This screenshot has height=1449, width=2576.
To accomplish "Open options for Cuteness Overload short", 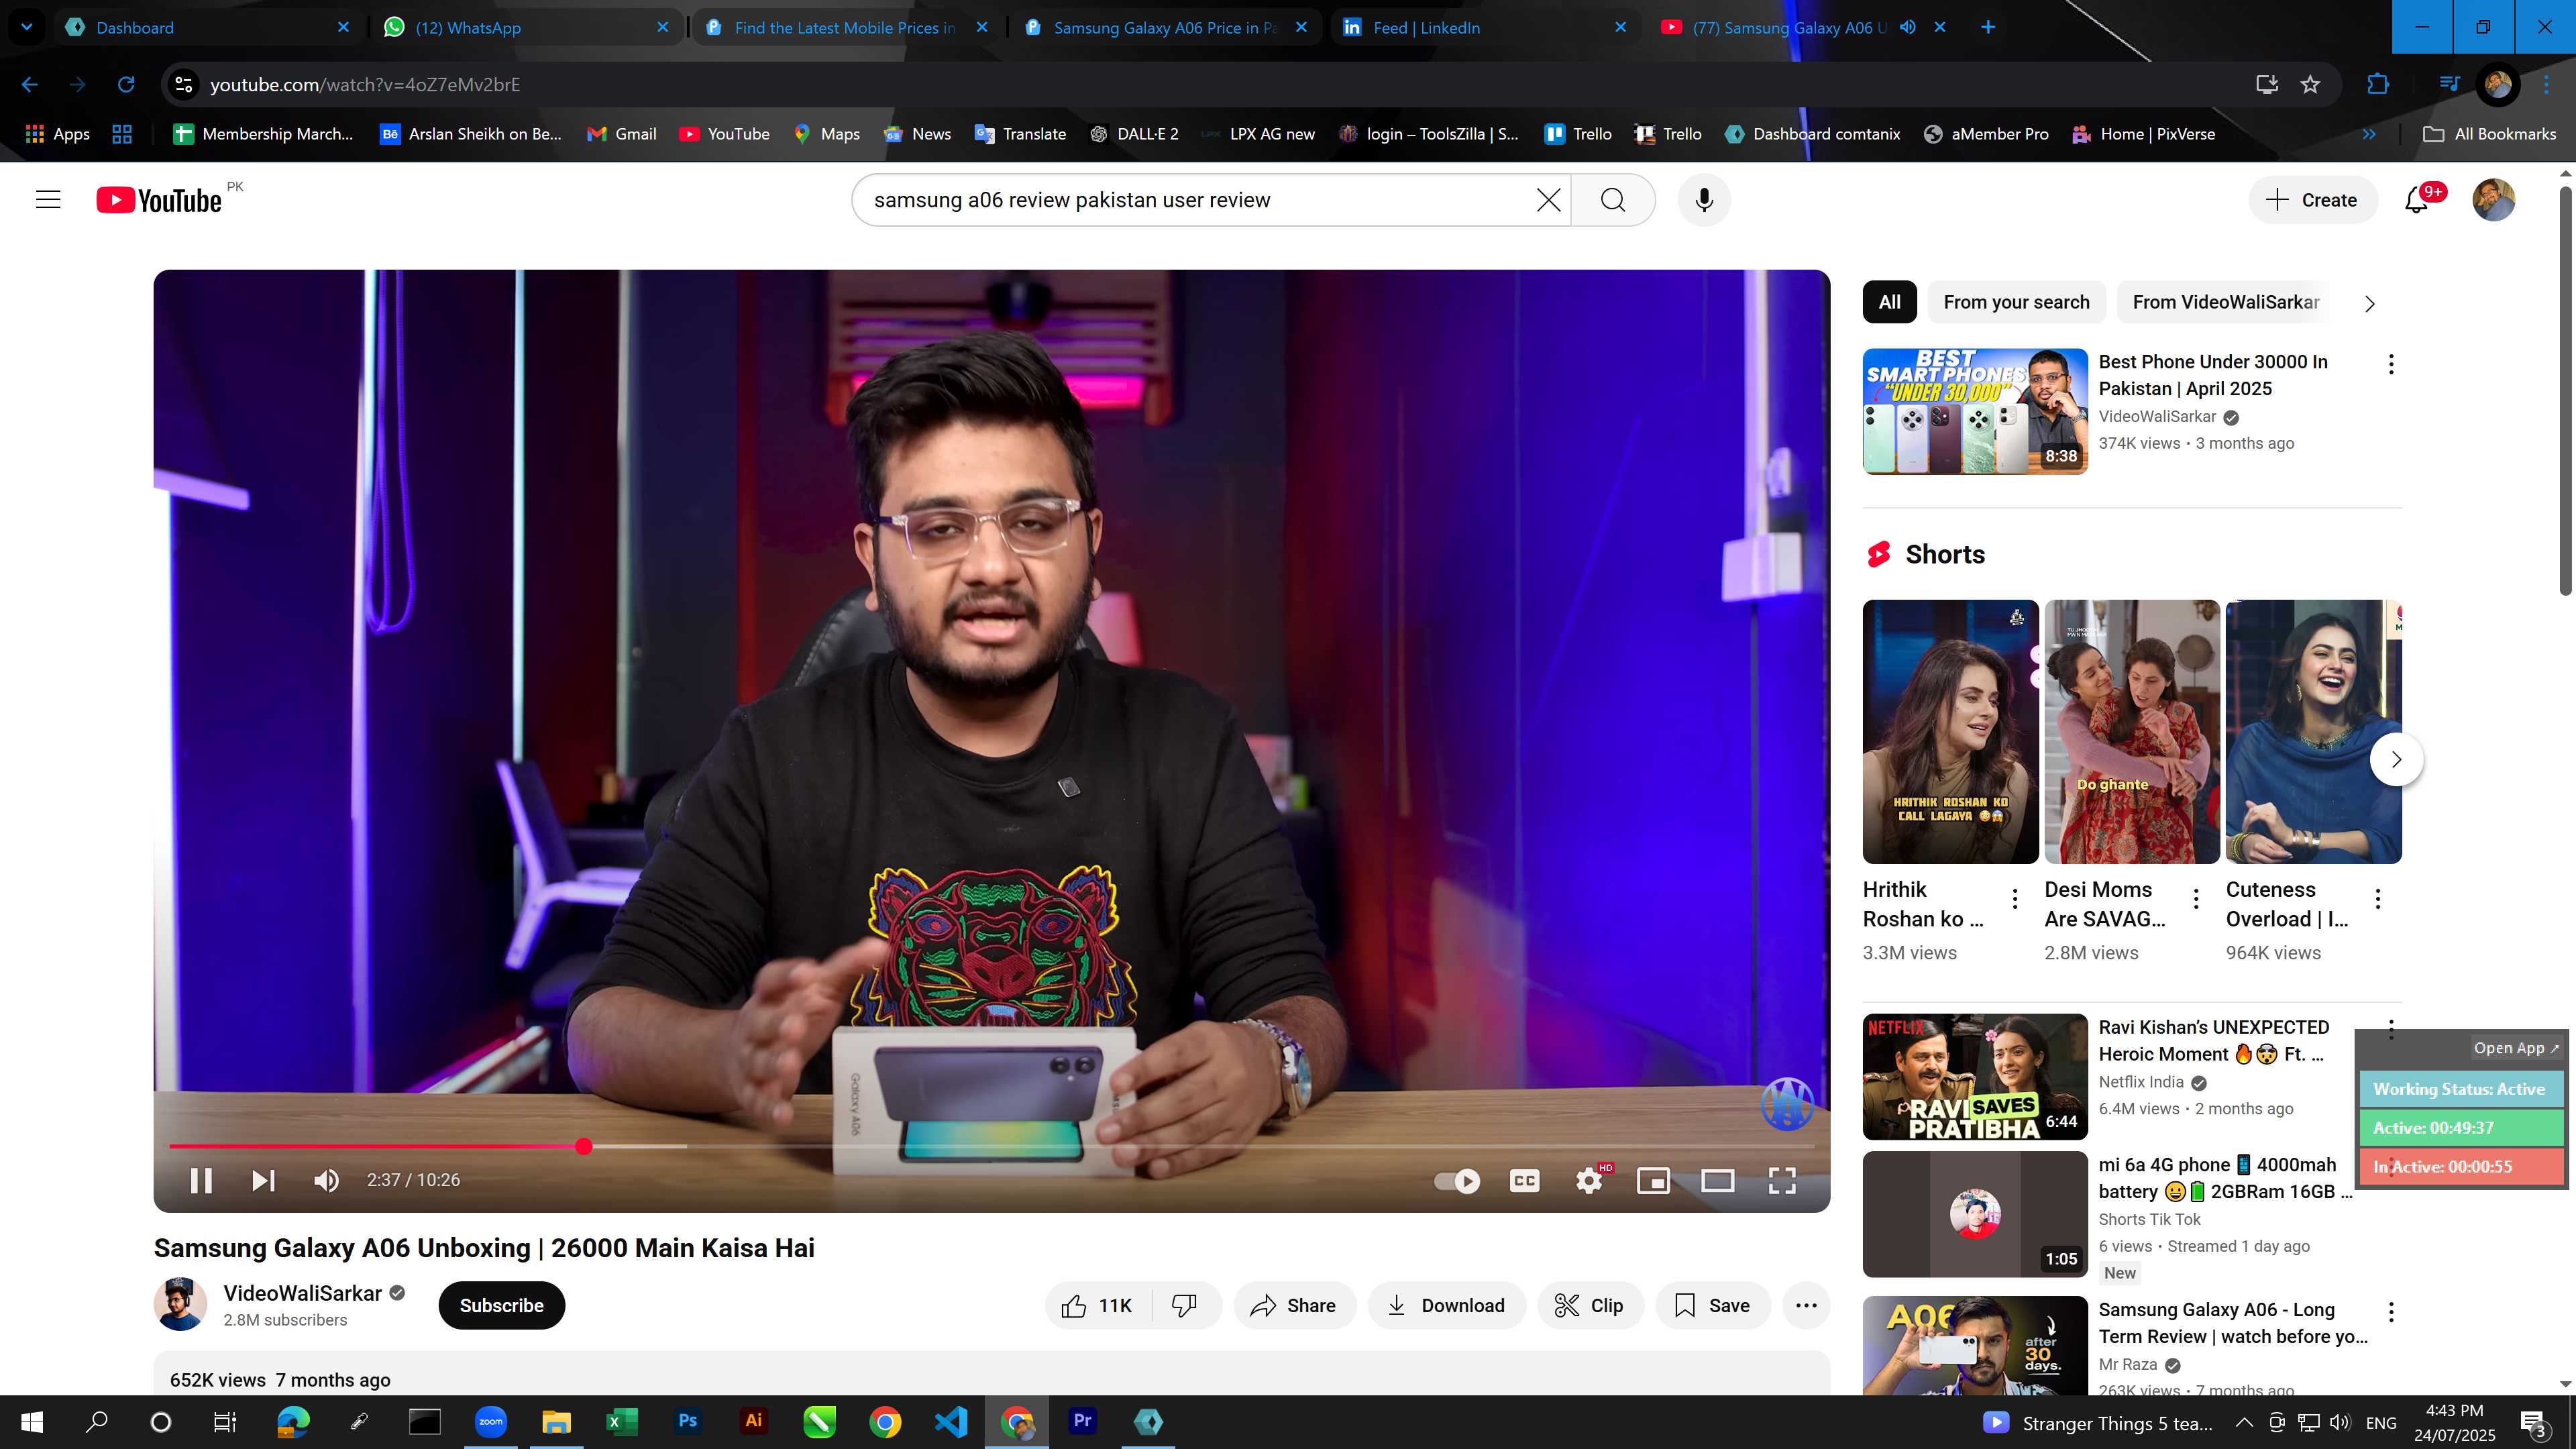I will tap(2378, 899).
